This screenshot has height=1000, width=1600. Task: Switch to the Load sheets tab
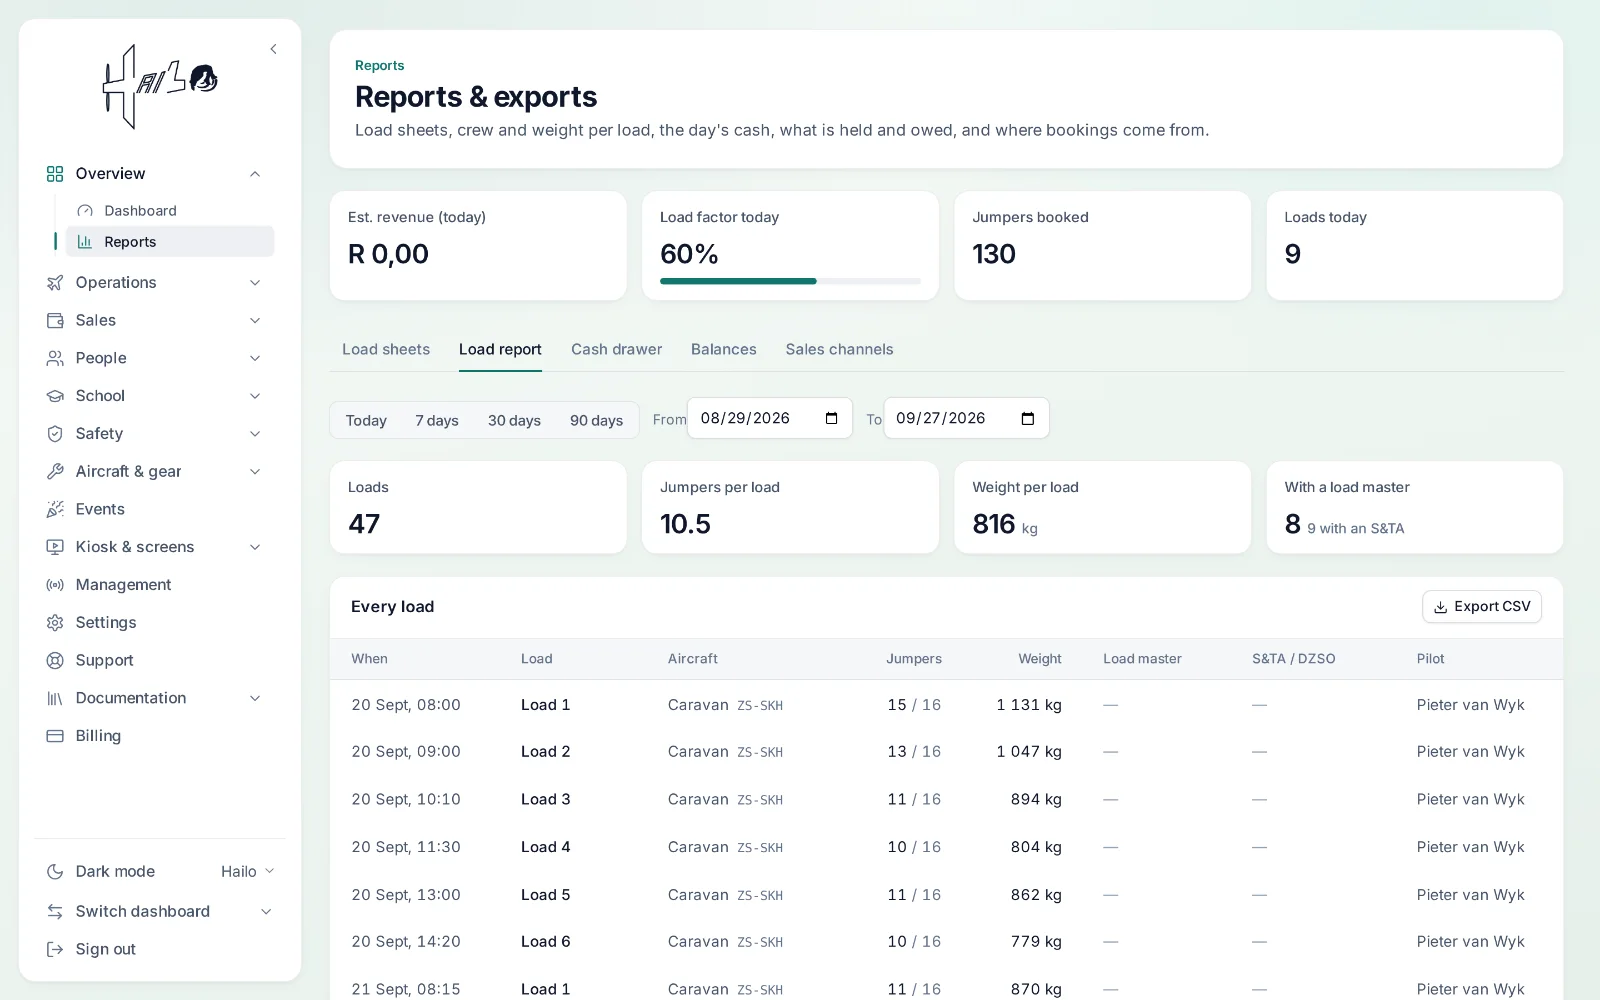click(x=386, y=349)
